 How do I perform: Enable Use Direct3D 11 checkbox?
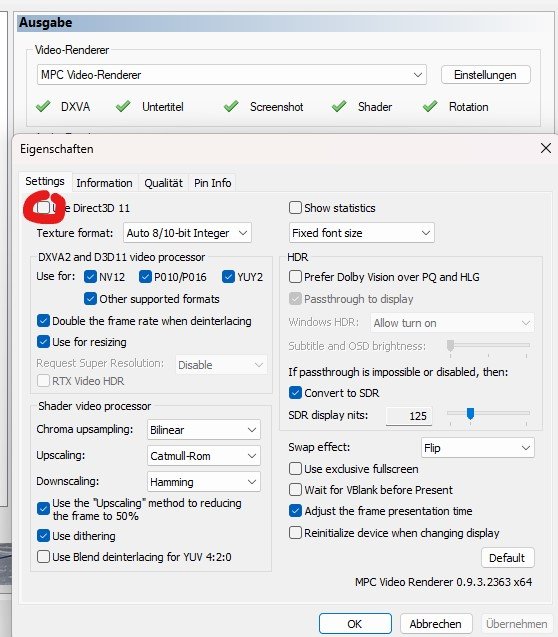click(x=43, y=208)
